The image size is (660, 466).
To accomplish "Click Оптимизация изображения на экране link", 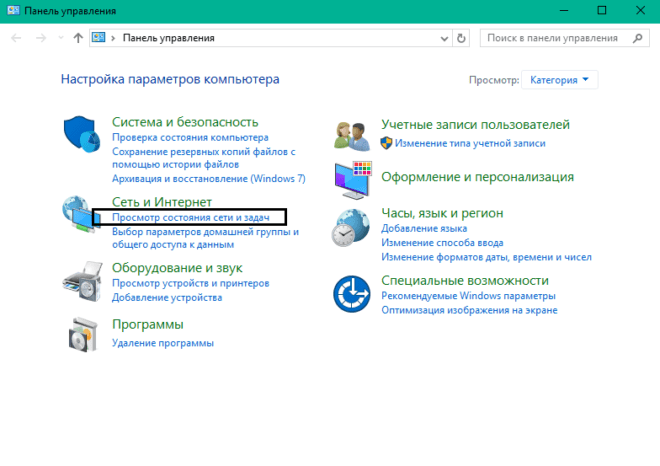I will pyautogui.click(x=469, y=310).
